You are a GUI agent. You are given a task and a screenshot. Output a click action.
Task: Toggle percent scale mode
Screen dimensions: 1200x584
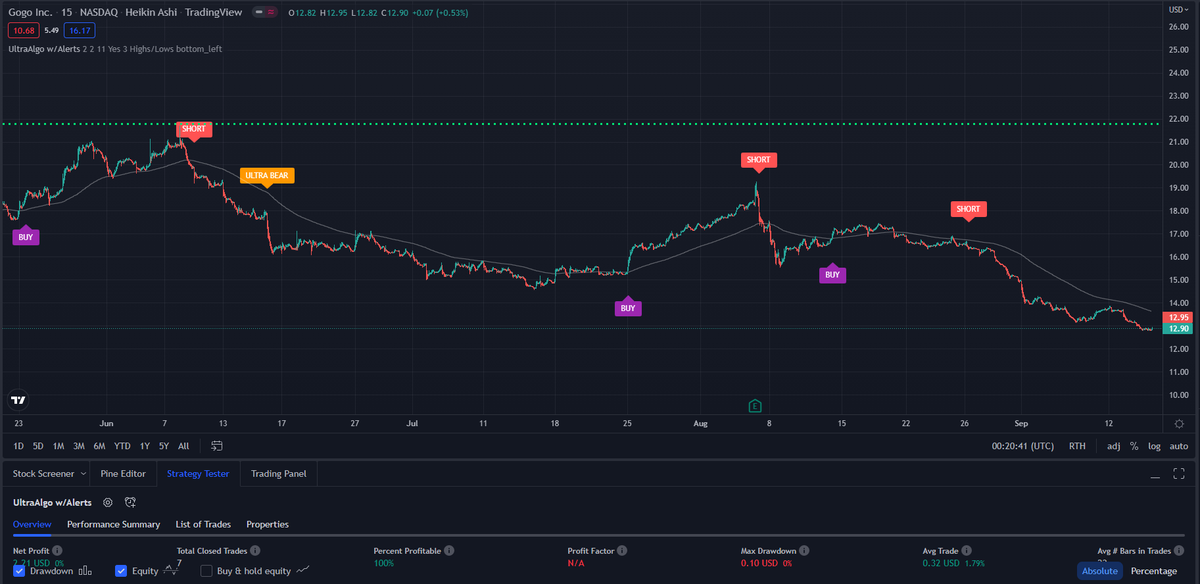[1135, 446]
